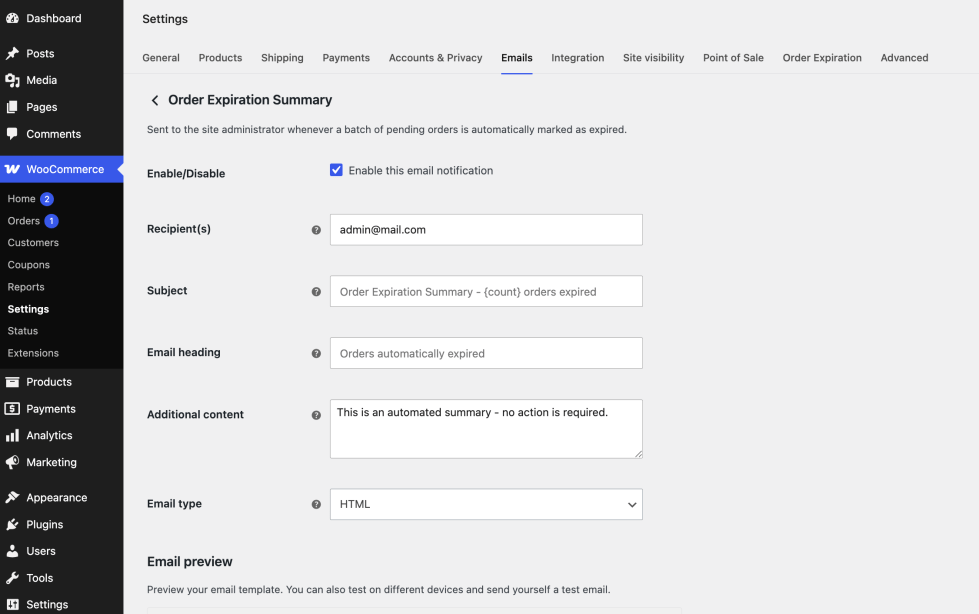Screen dimensions: 979x614
Task: Click the Analytics bar chart icon
Action: click(12, 435)
